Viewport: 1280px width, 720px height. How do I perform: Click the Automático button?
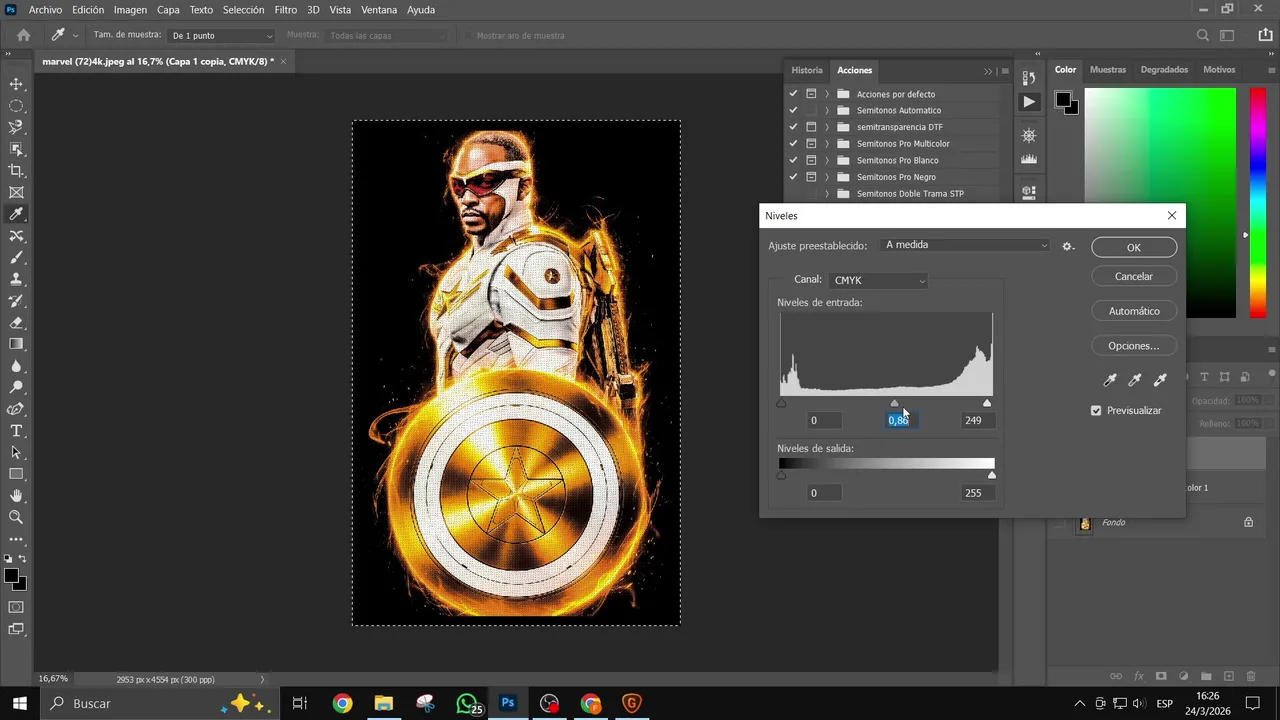tap(1134, 311)
